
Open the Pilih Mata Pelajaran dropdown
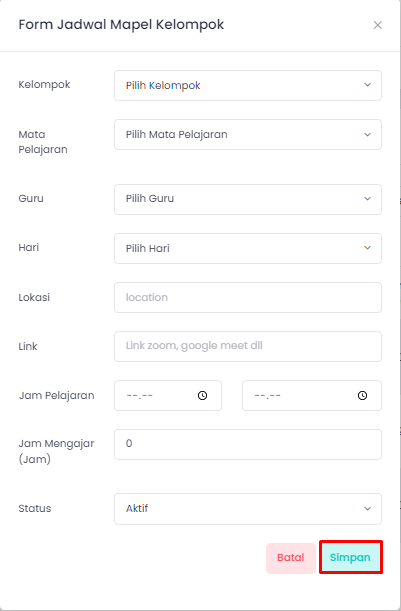click(248, 134)
